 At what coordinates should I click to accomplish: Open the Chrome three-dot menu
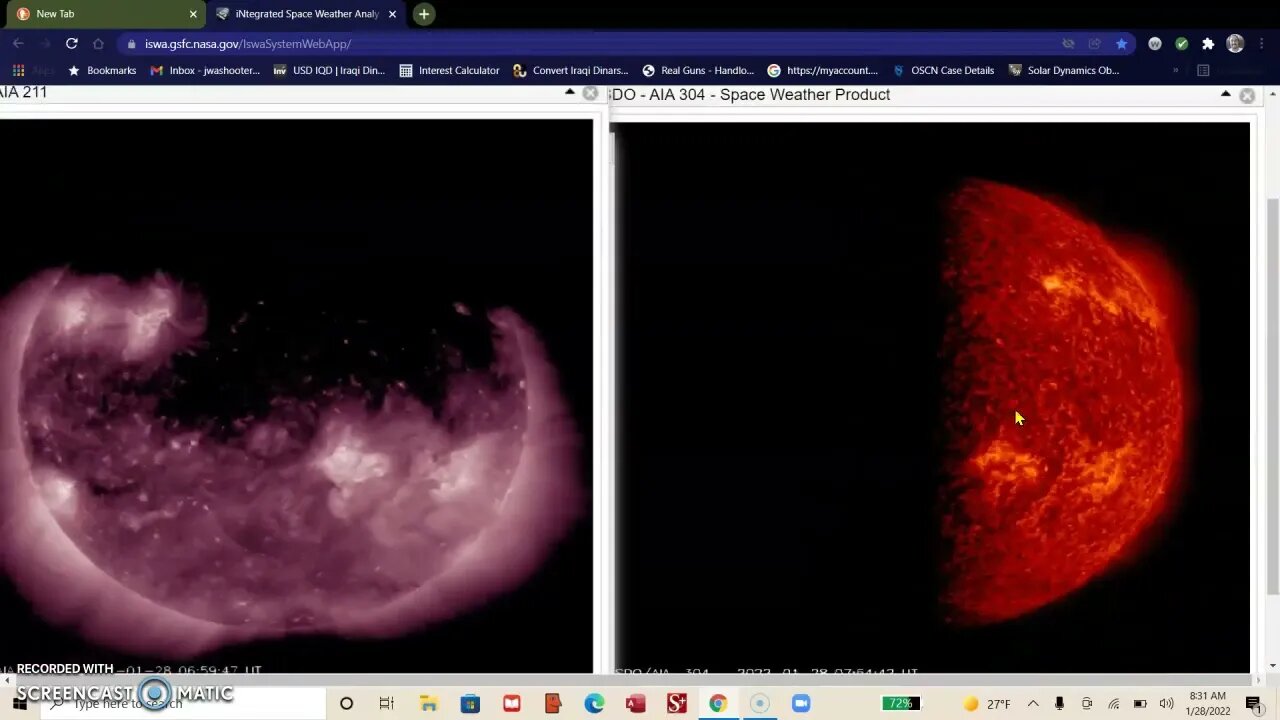coord(1262,44)
